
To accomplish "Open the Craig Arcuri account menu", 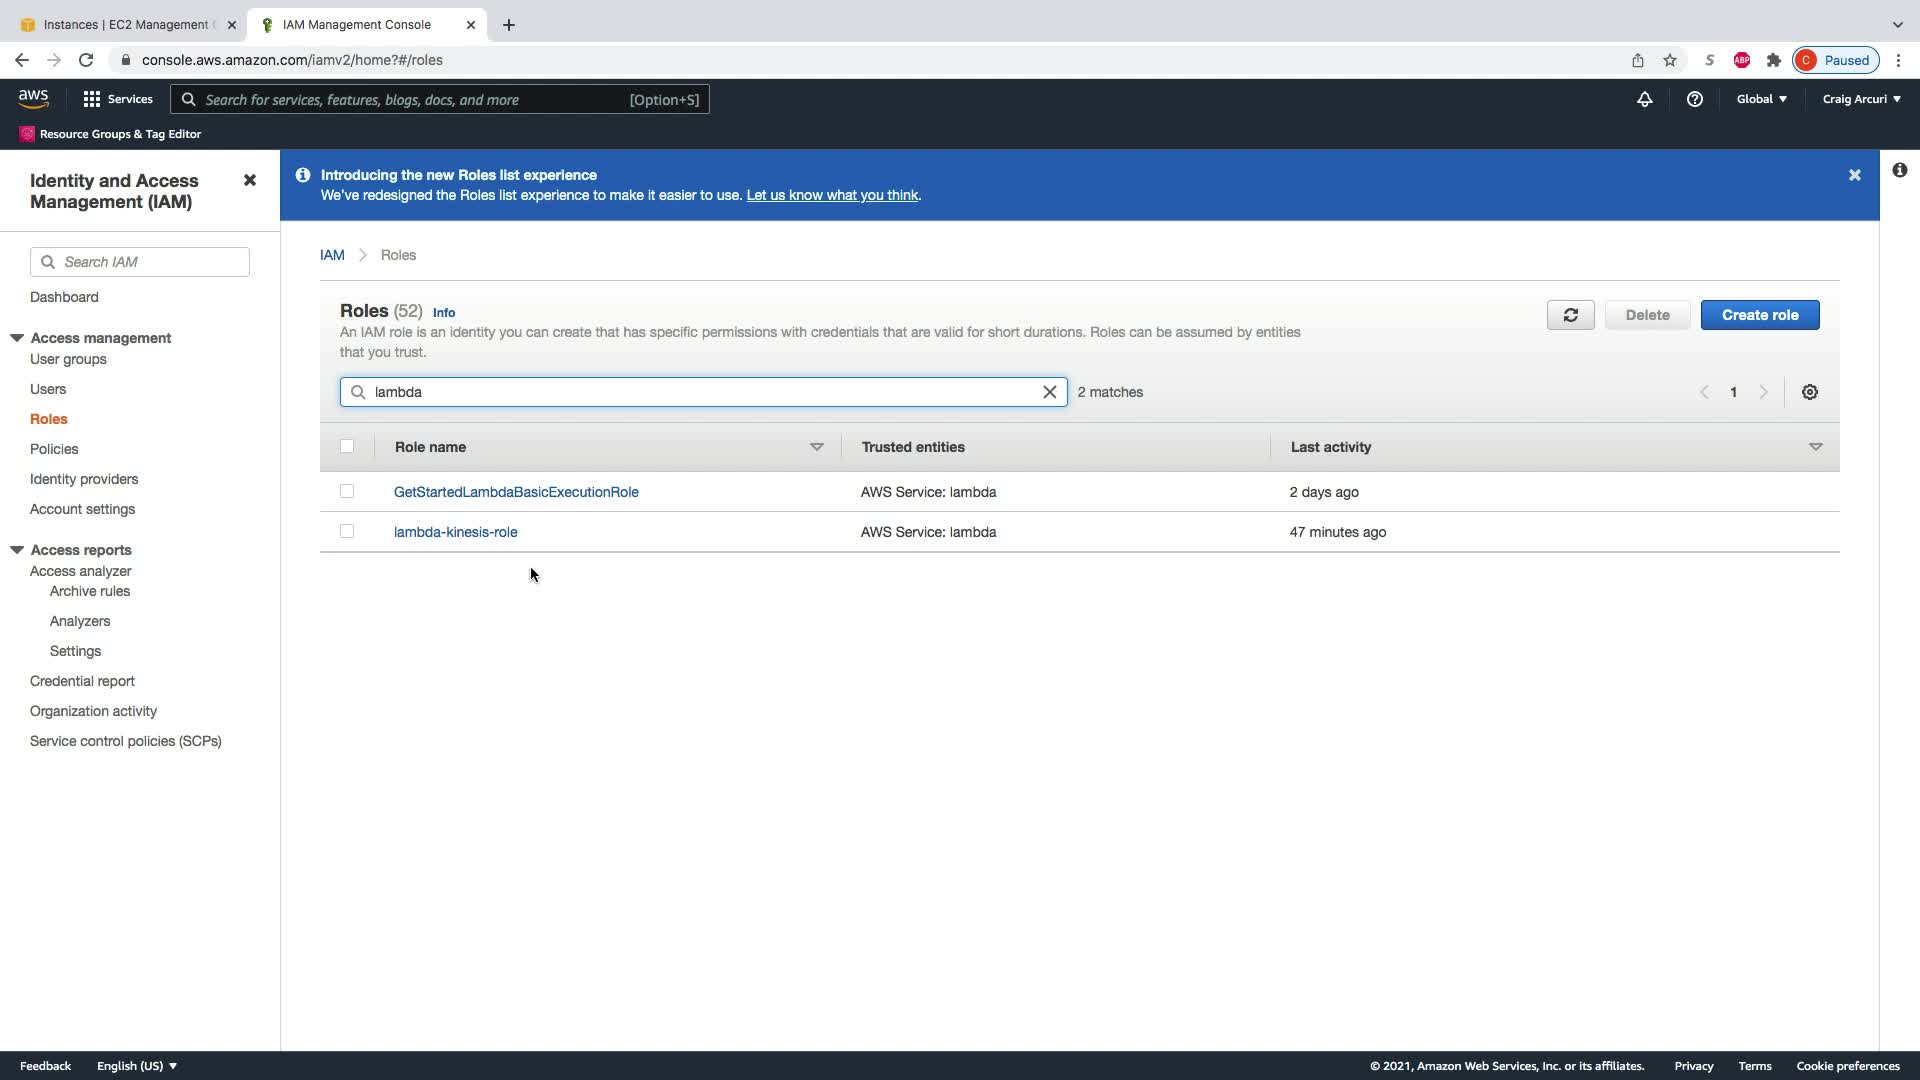I will click(1860, 99).
